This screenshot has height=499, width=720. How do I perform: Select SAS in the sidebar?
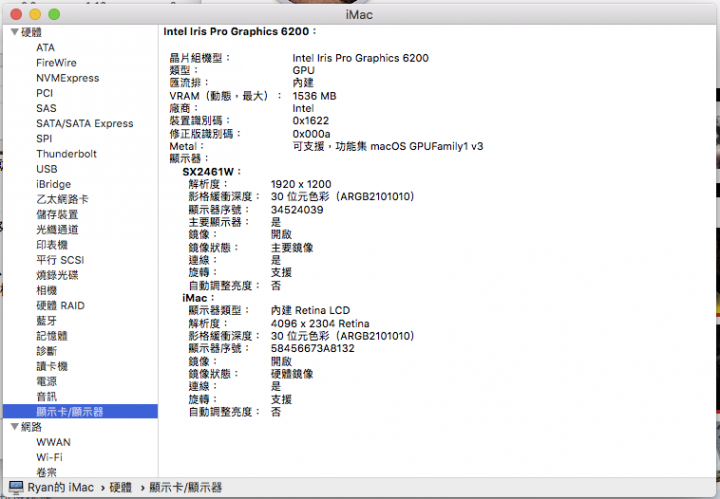click(x=46, y=108)
